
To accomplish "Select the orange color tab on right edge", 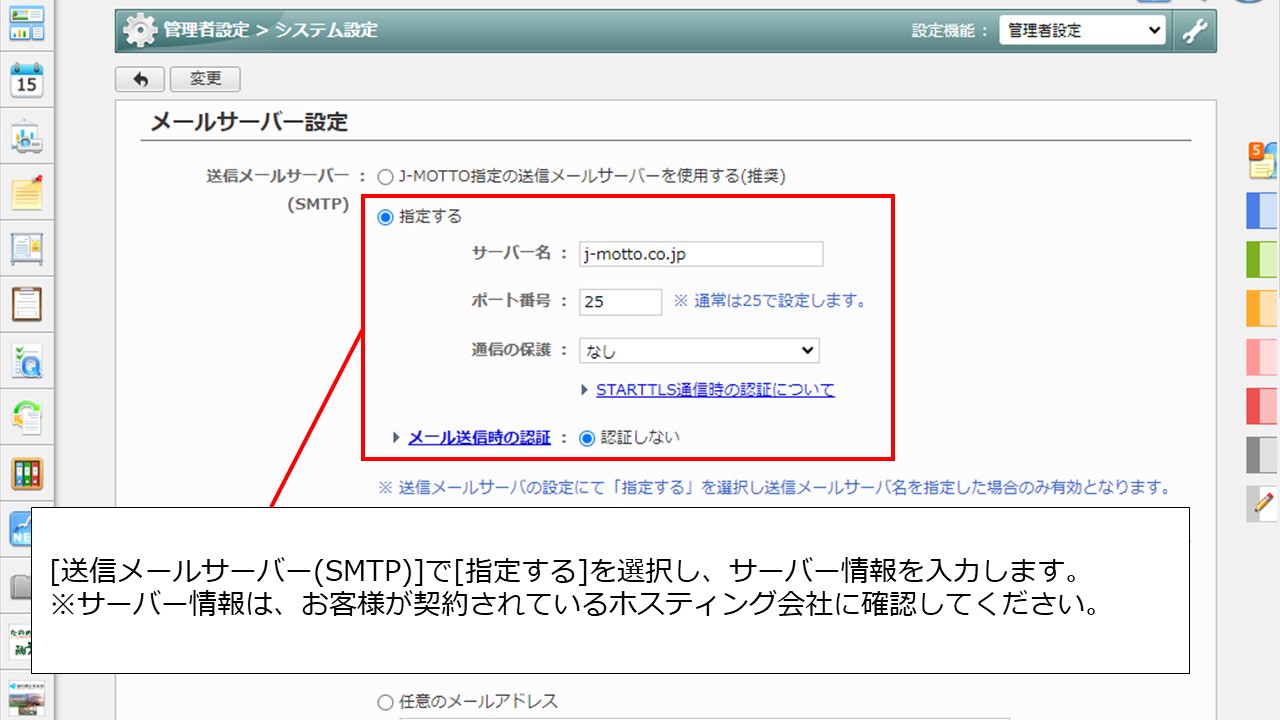I will pyautogui.click(x=1262, y=308).
